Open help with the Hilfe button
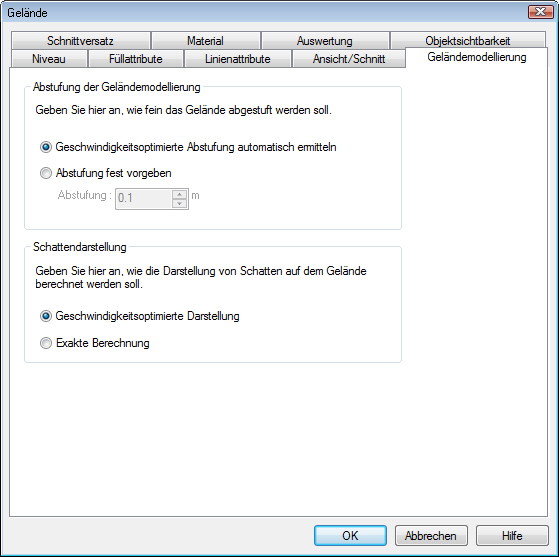The width and height of the screenshot is (559, 557). pos(512,535)
